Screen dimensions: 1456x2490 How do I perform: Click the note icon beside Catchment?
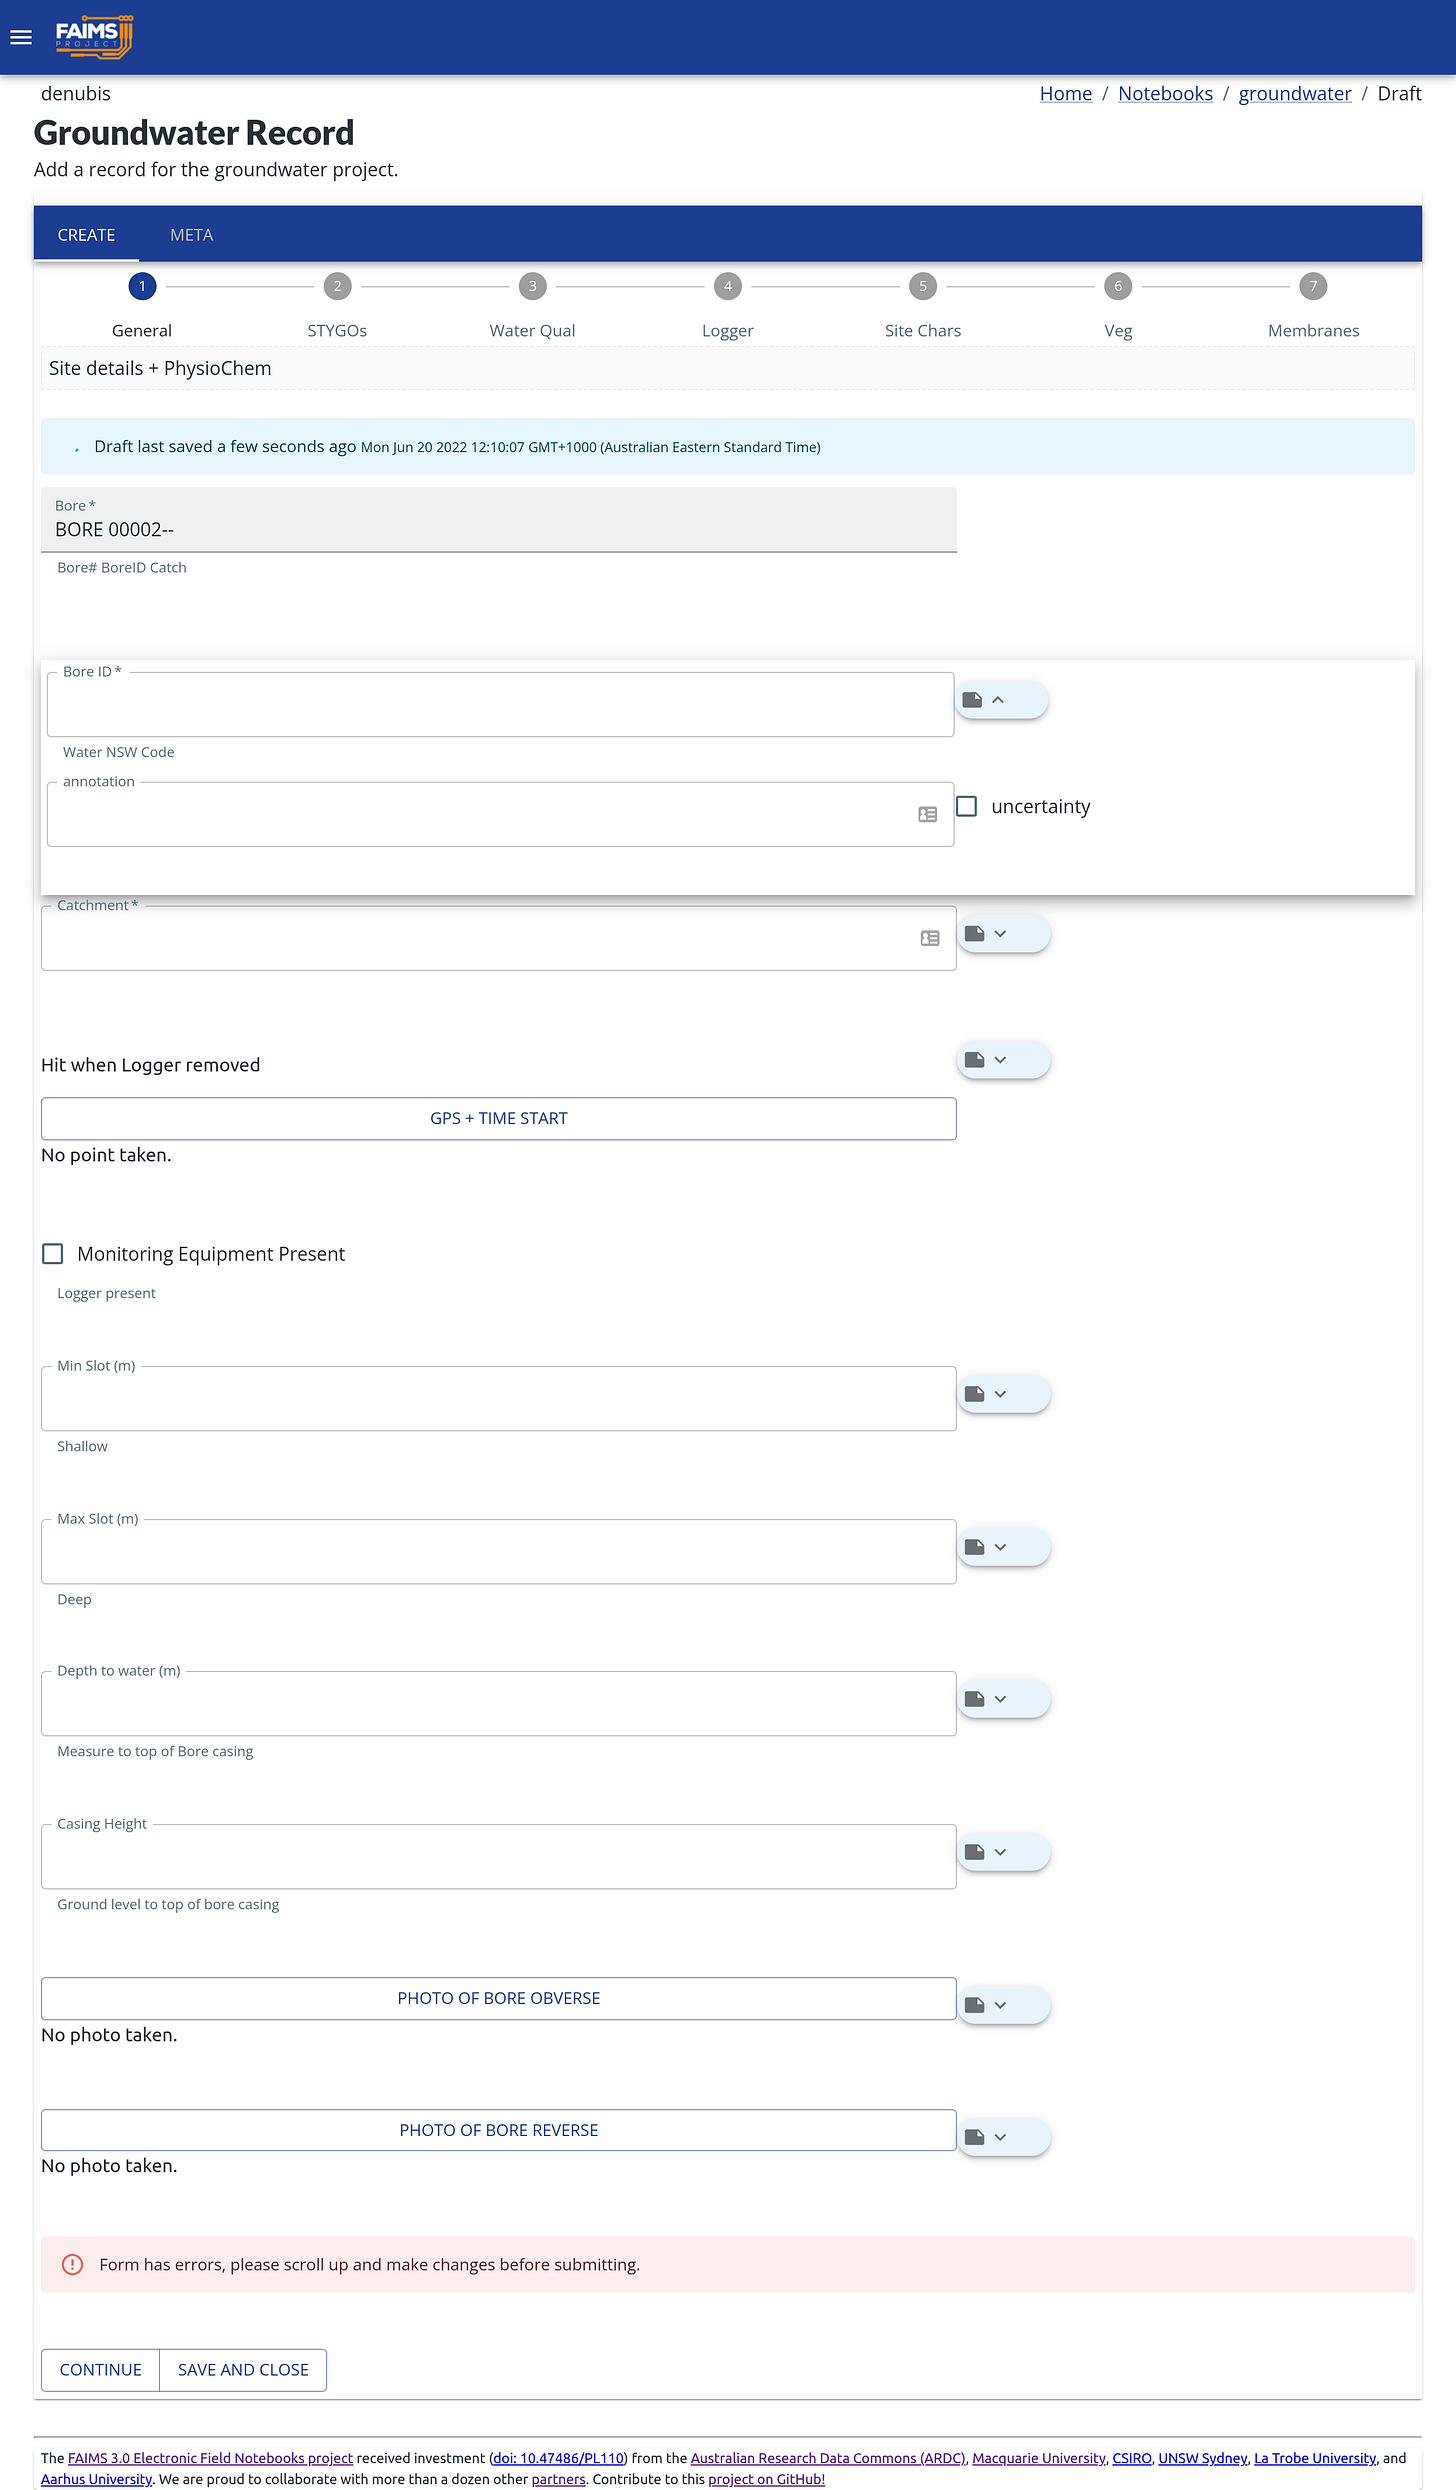[975, 933]
